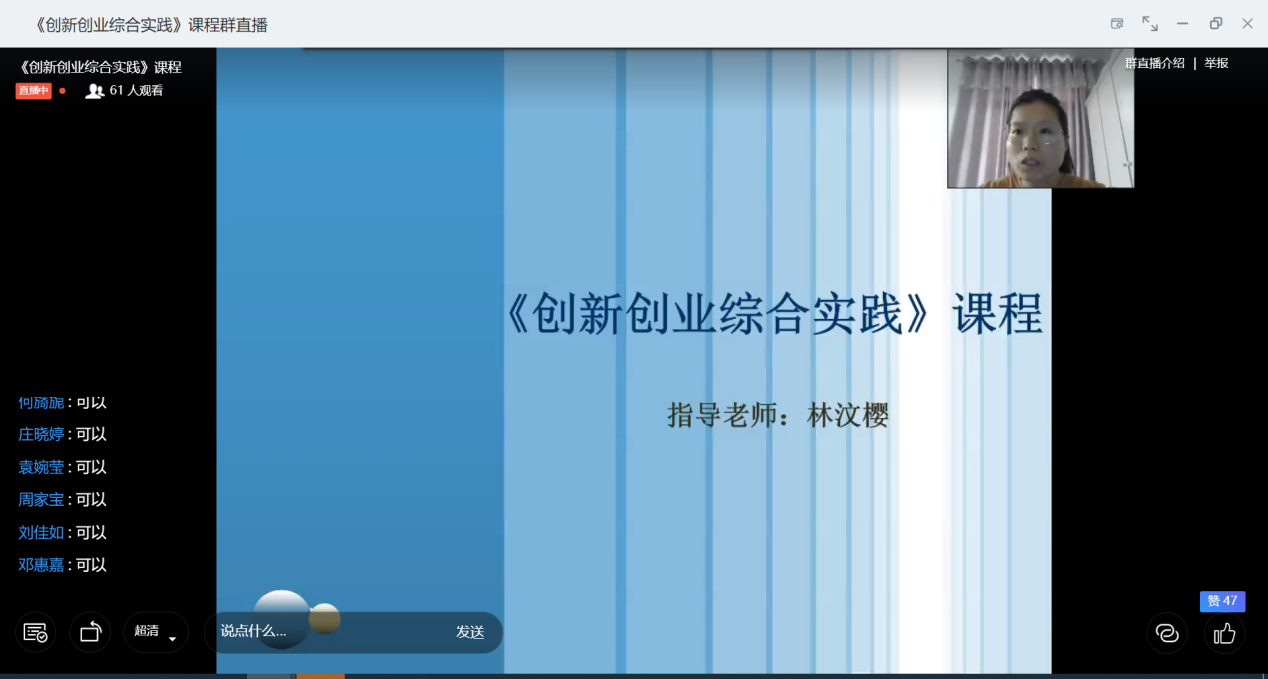Viewport: 1268px width, 679px height.
Task: Restore down the live stream window
Action: [x=1215, y=24]
